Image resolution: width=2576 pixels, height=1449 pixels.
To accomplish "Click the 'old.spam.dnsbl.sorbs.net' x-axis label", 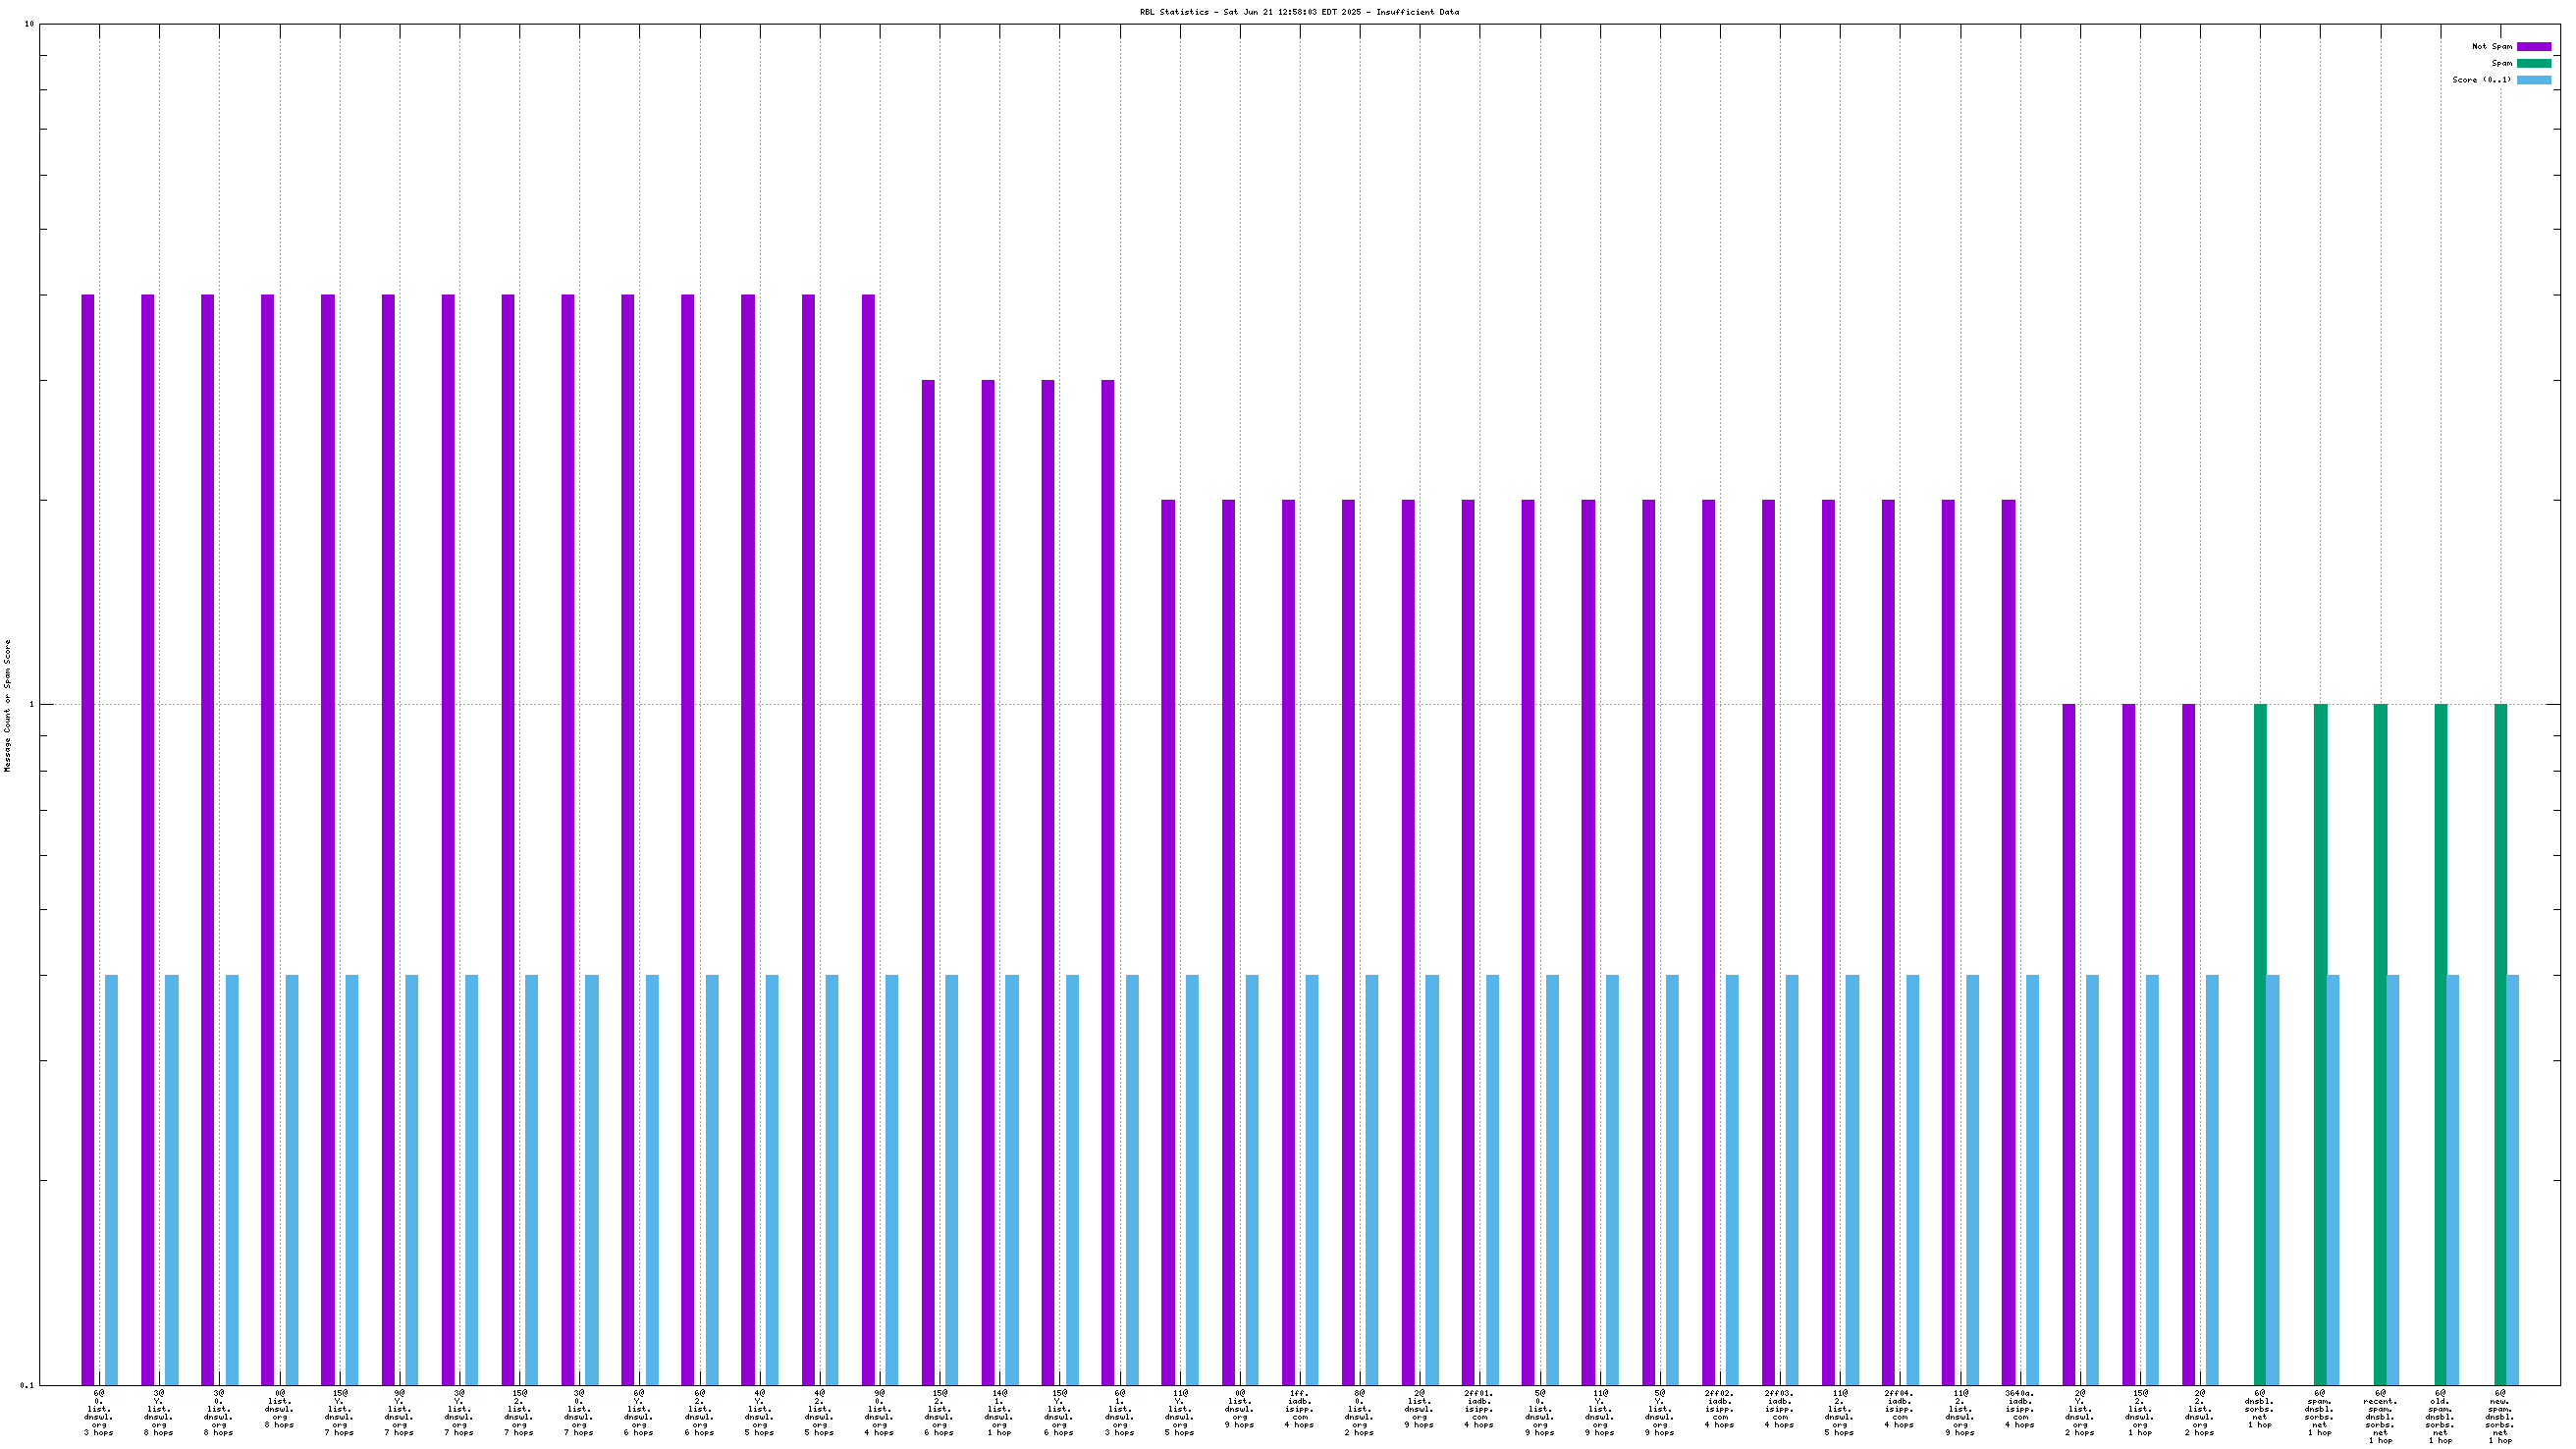I will 2439,1416.
